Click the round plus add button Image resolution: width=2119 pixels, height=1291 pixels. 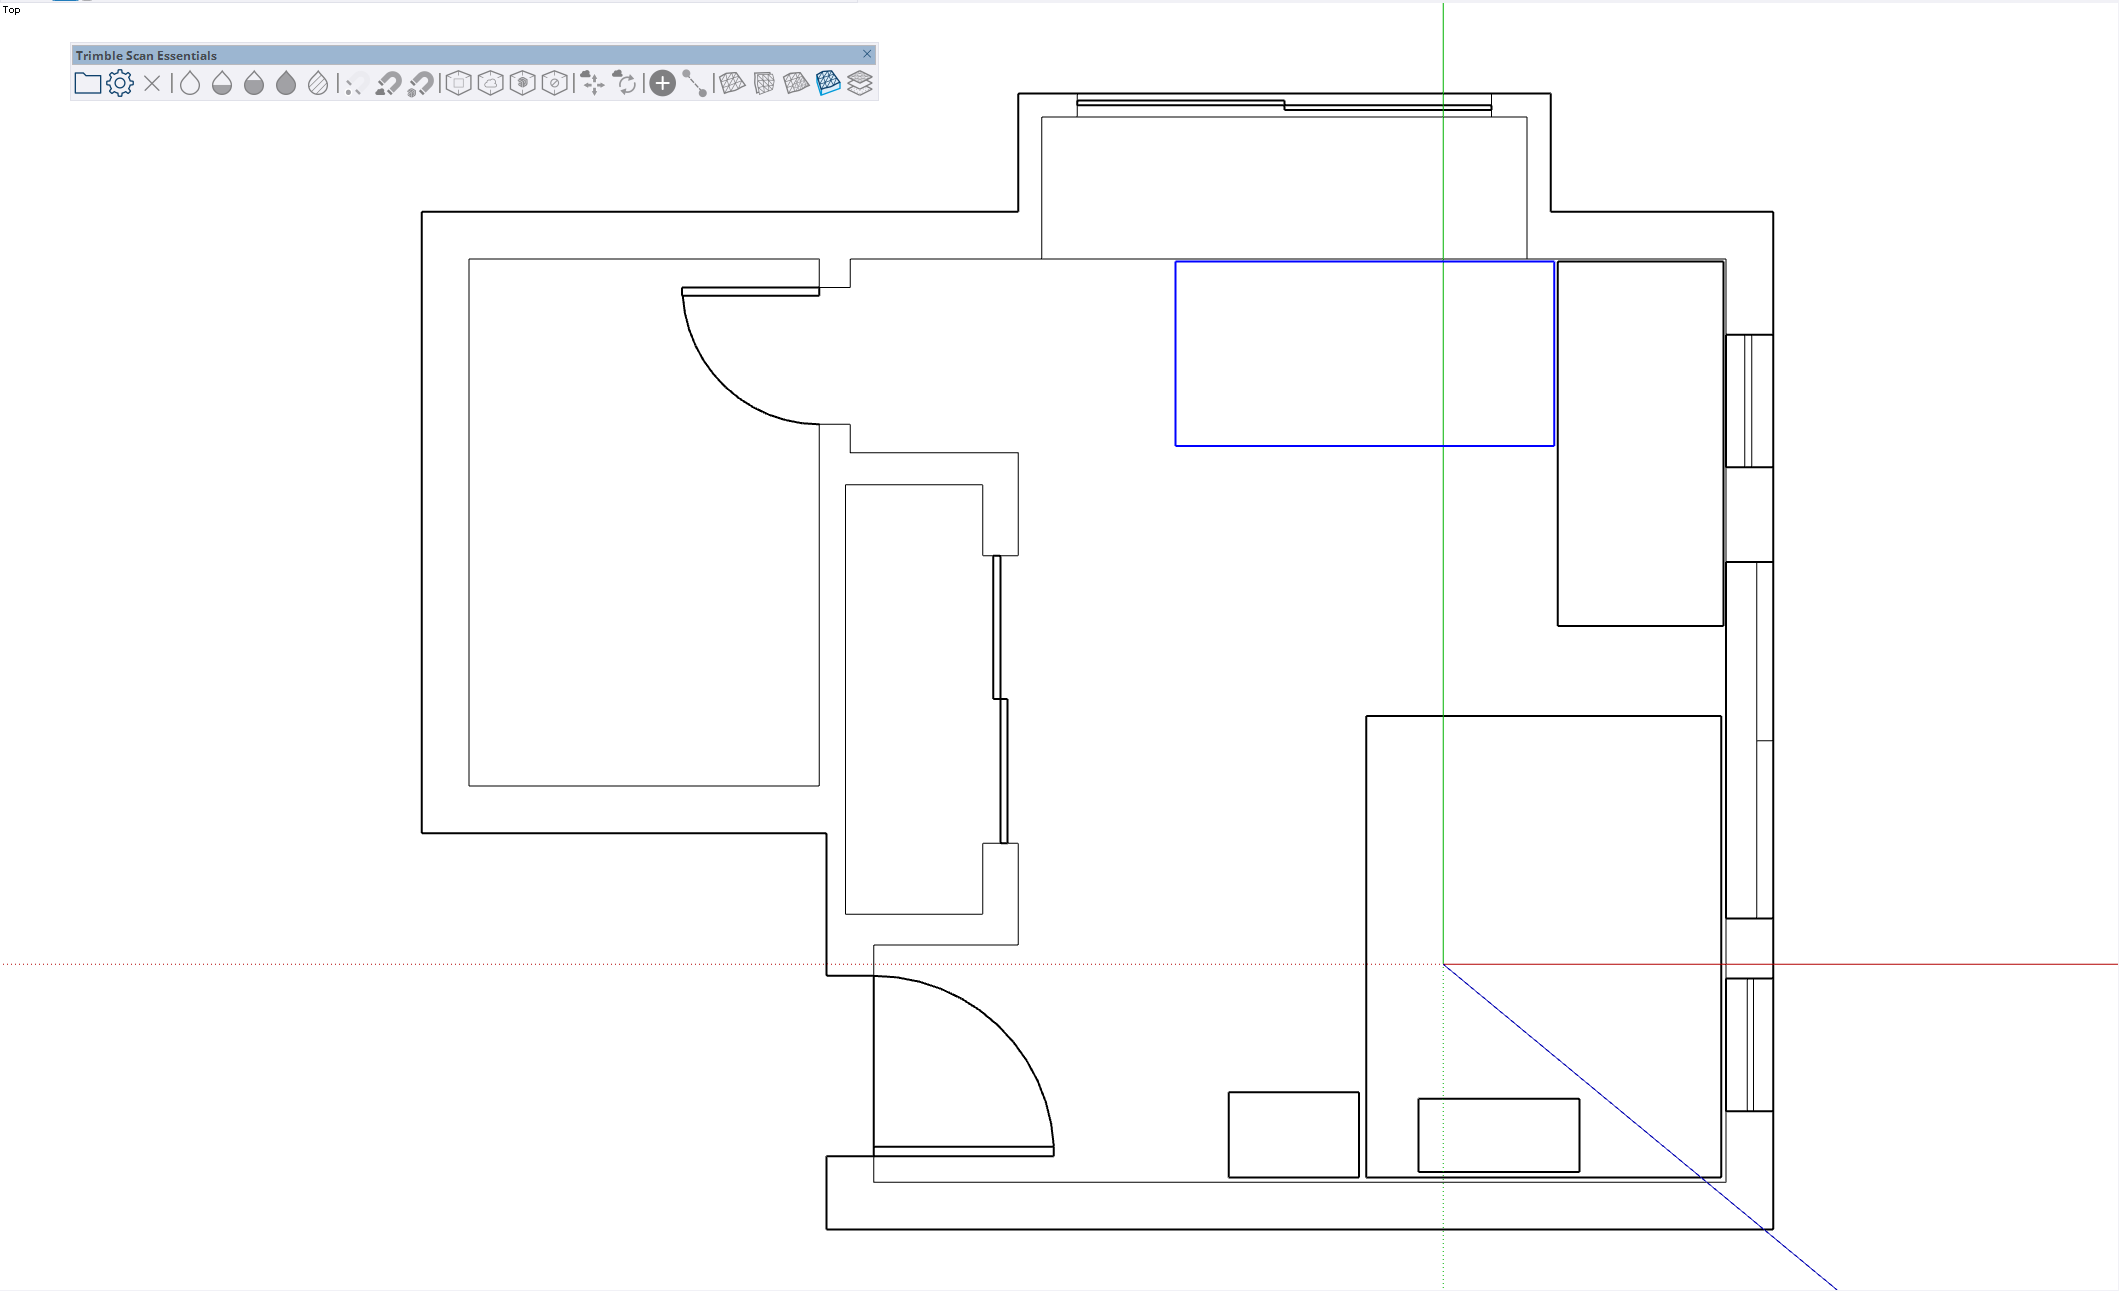[662, 83]
